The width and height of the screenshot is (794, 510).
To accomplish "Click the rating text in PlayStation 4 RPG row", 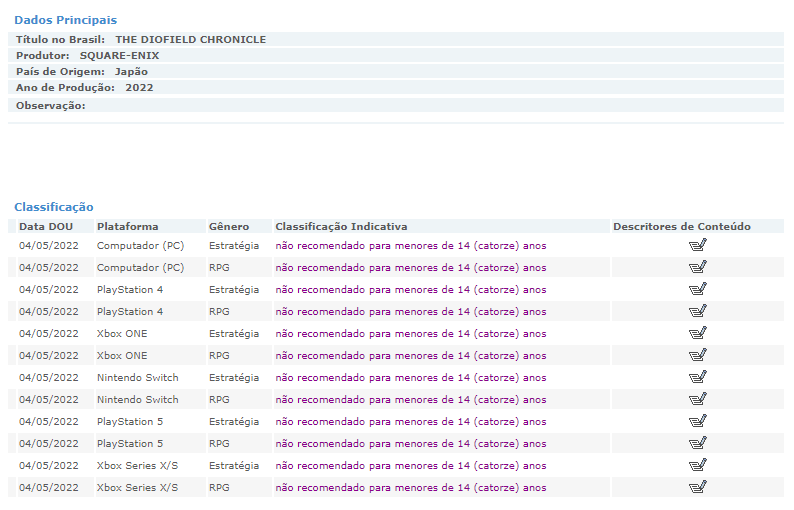I will (411, 311).
